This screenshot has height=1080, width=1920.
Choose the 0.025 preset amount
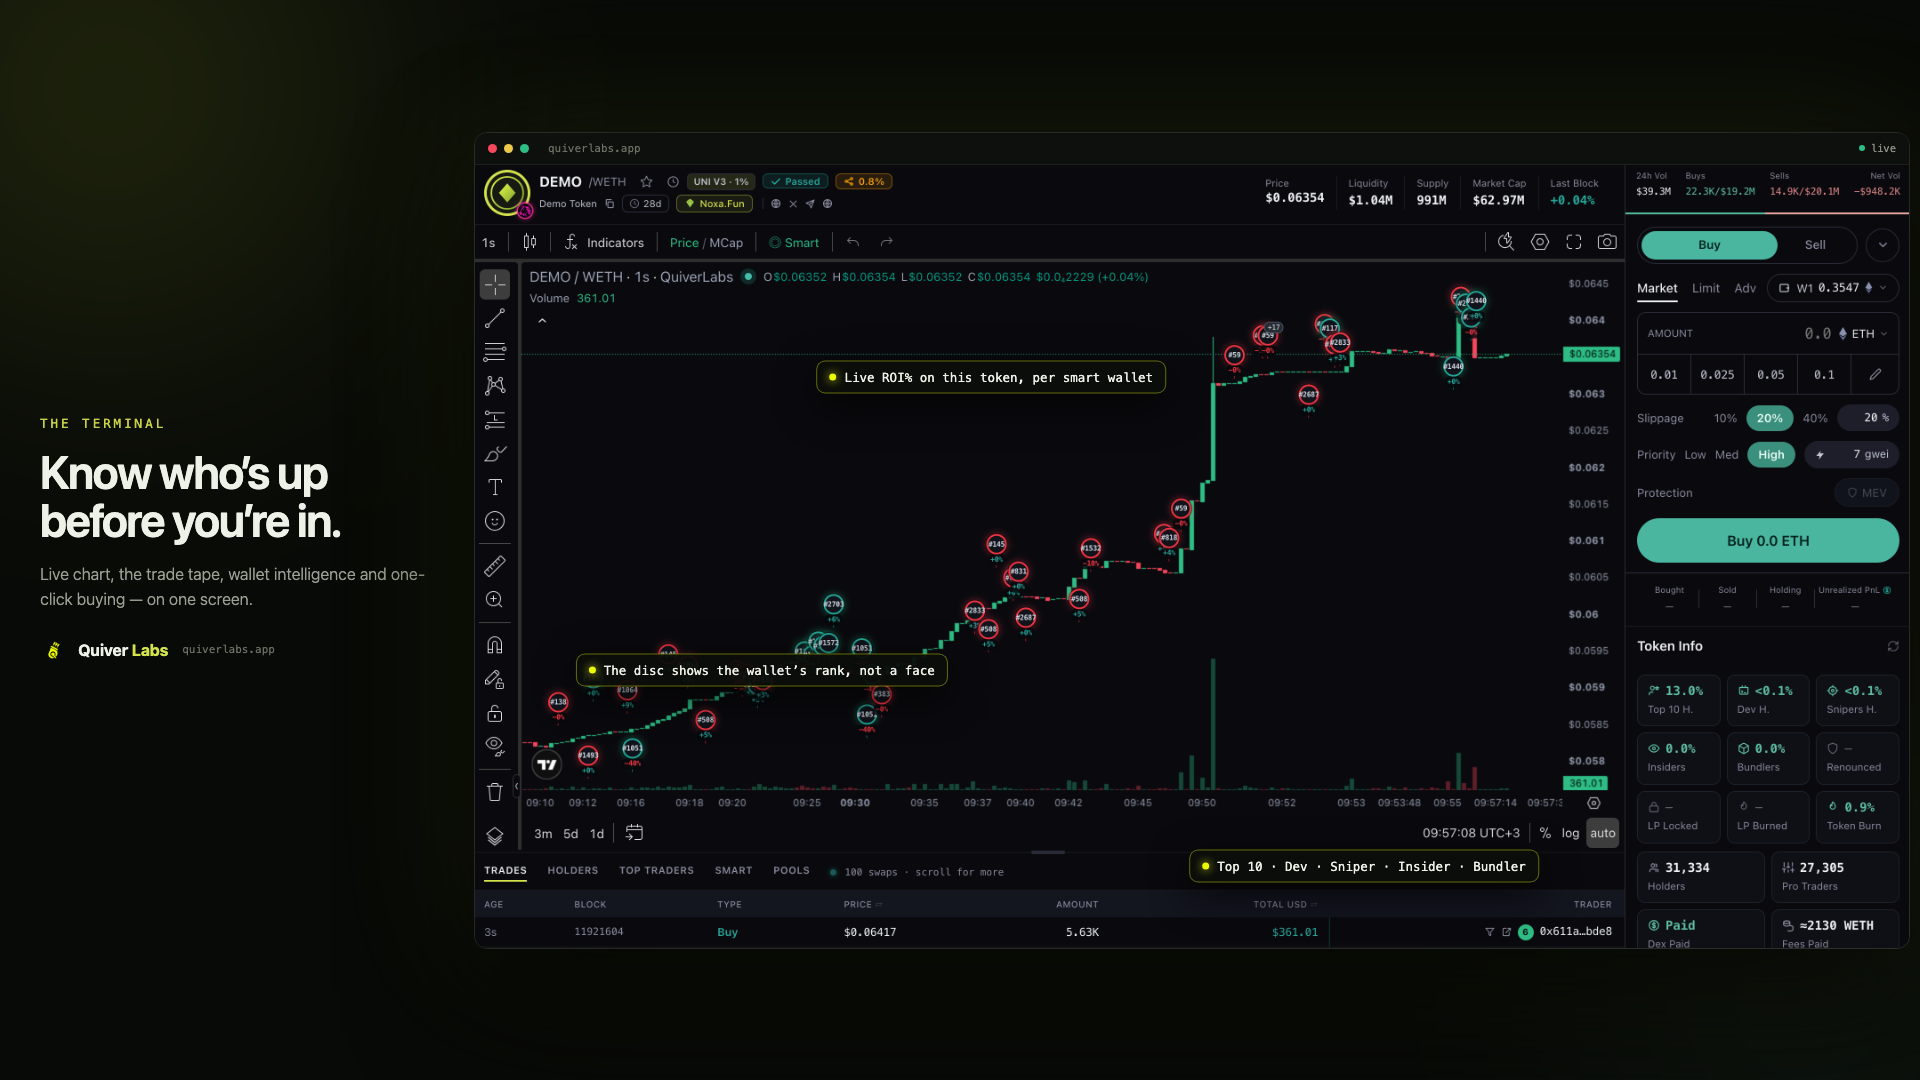[1718, 375]
